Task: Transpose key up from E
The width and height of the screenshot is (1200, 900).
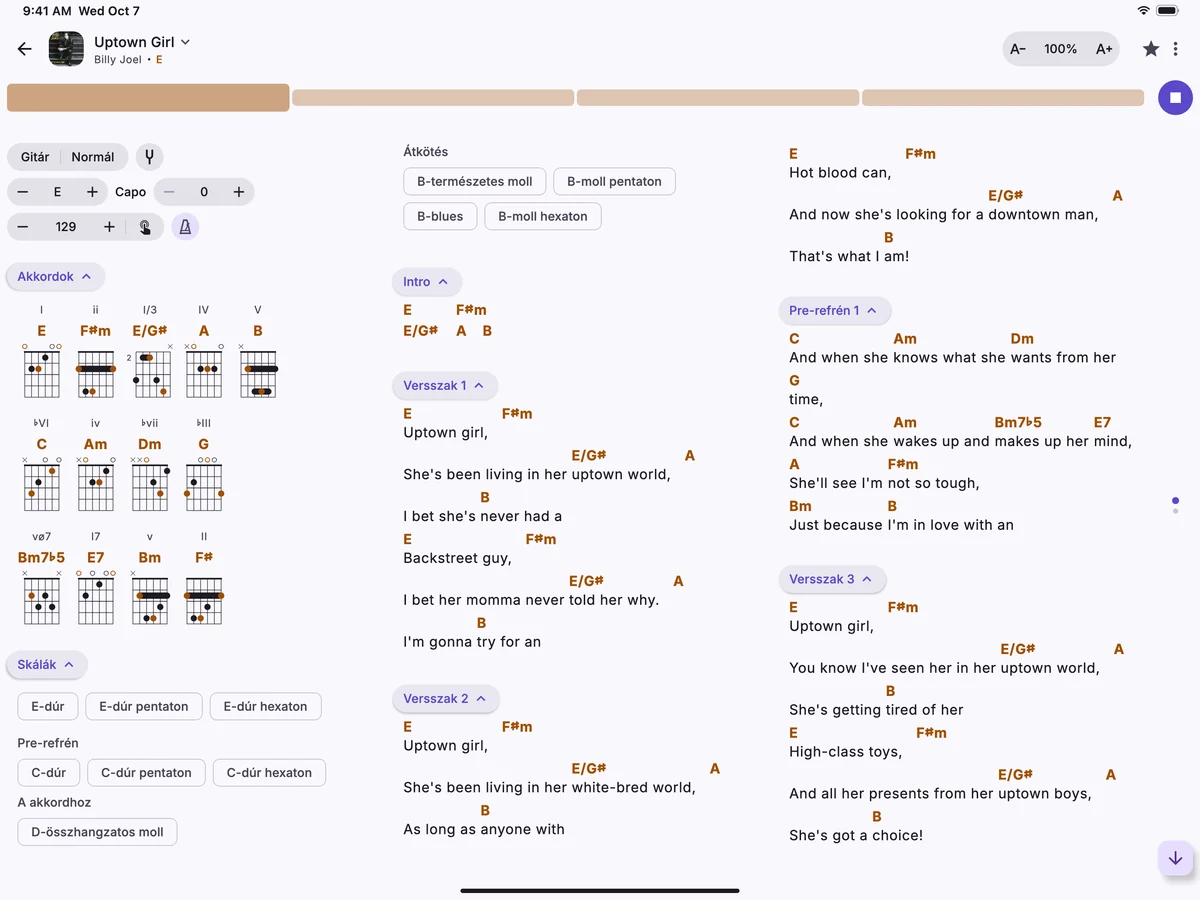Action: (92, 192)
